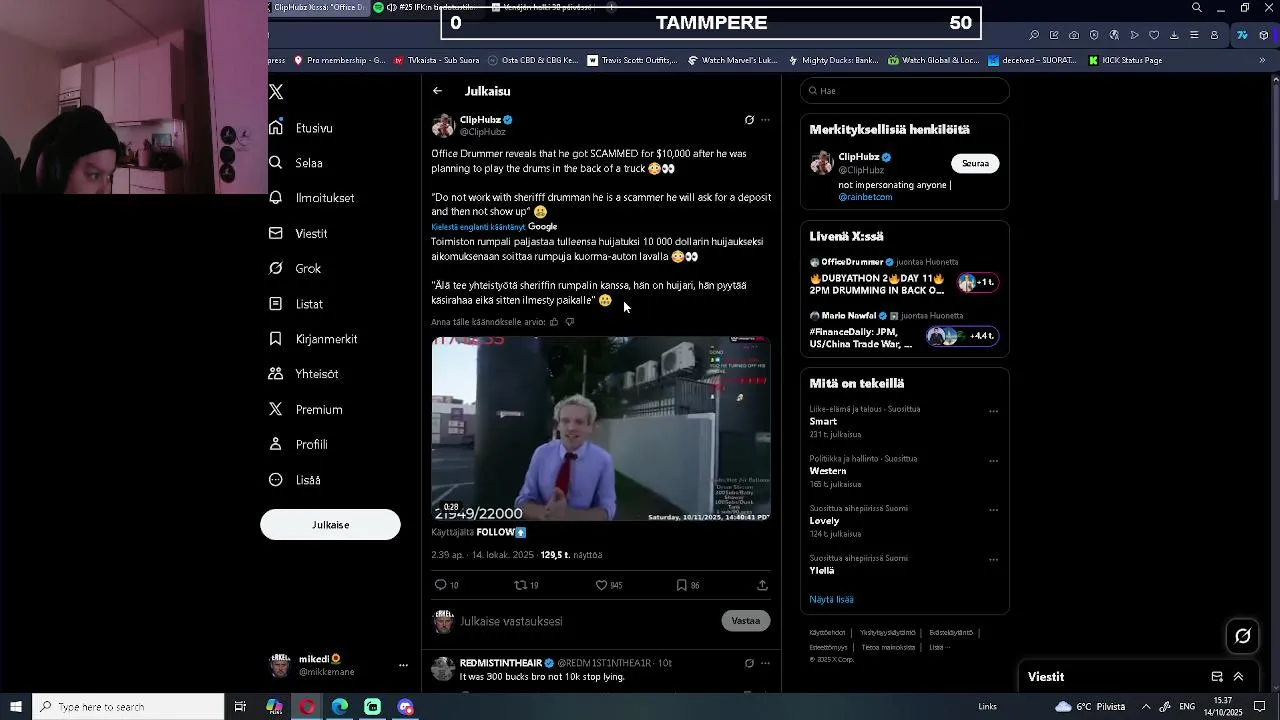Image resolution: width=1280 pixels, height=720 pixels.
Task: Click thumbs down on translation rating
Action: click(x=570, y=322)
